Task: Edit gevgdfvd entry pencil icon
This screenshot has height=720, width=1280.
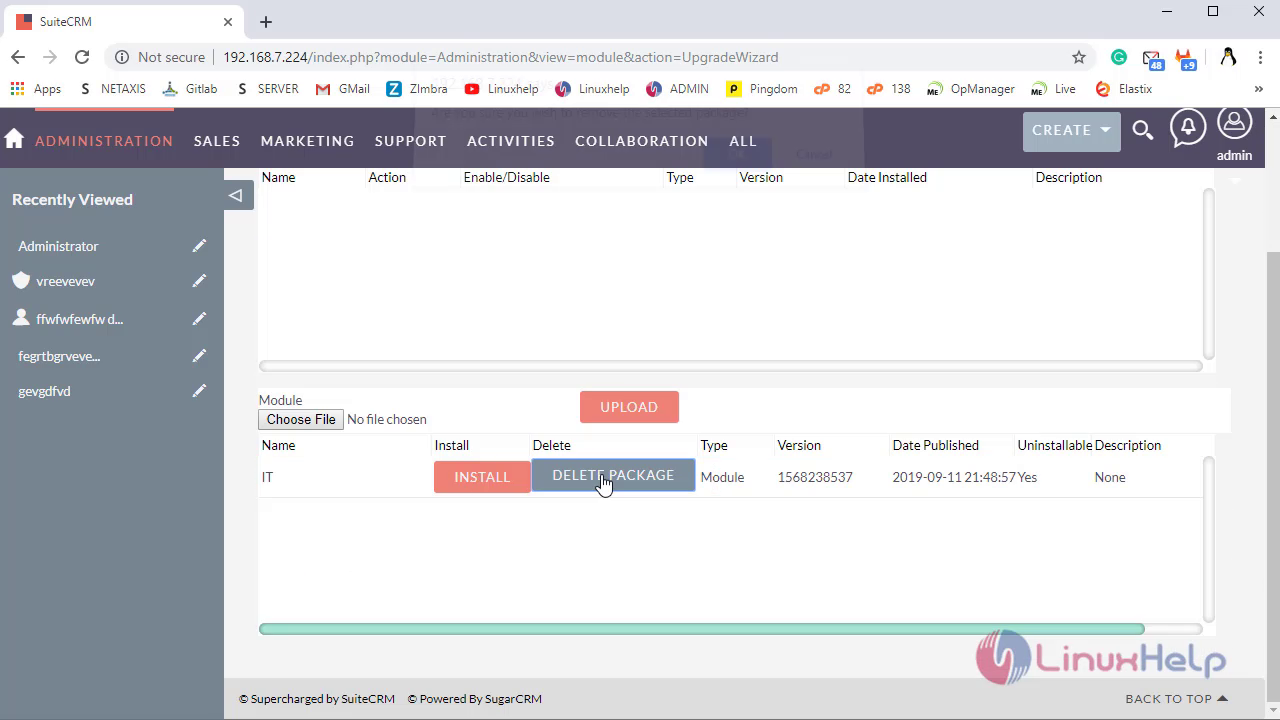Action: pyautogui.click(x=200, y=391)
